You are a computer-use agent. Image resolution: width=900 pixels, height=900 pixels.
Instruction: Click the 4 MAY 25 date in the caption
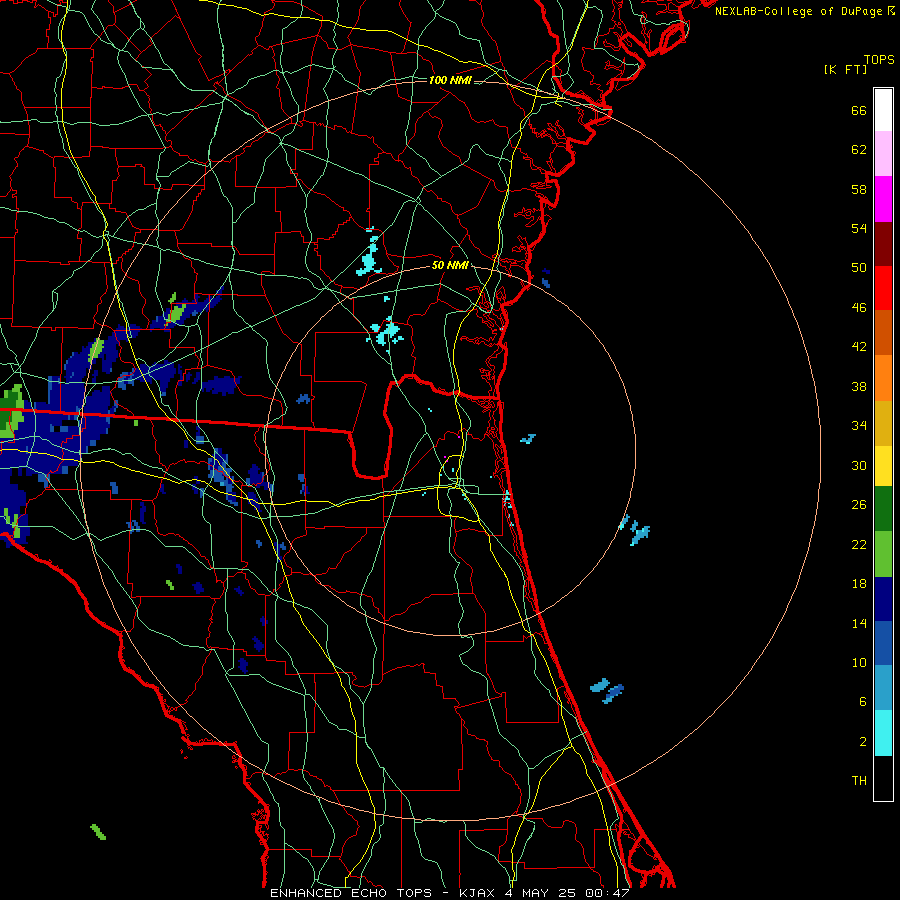pyautogui.click(x=541, y=893)
